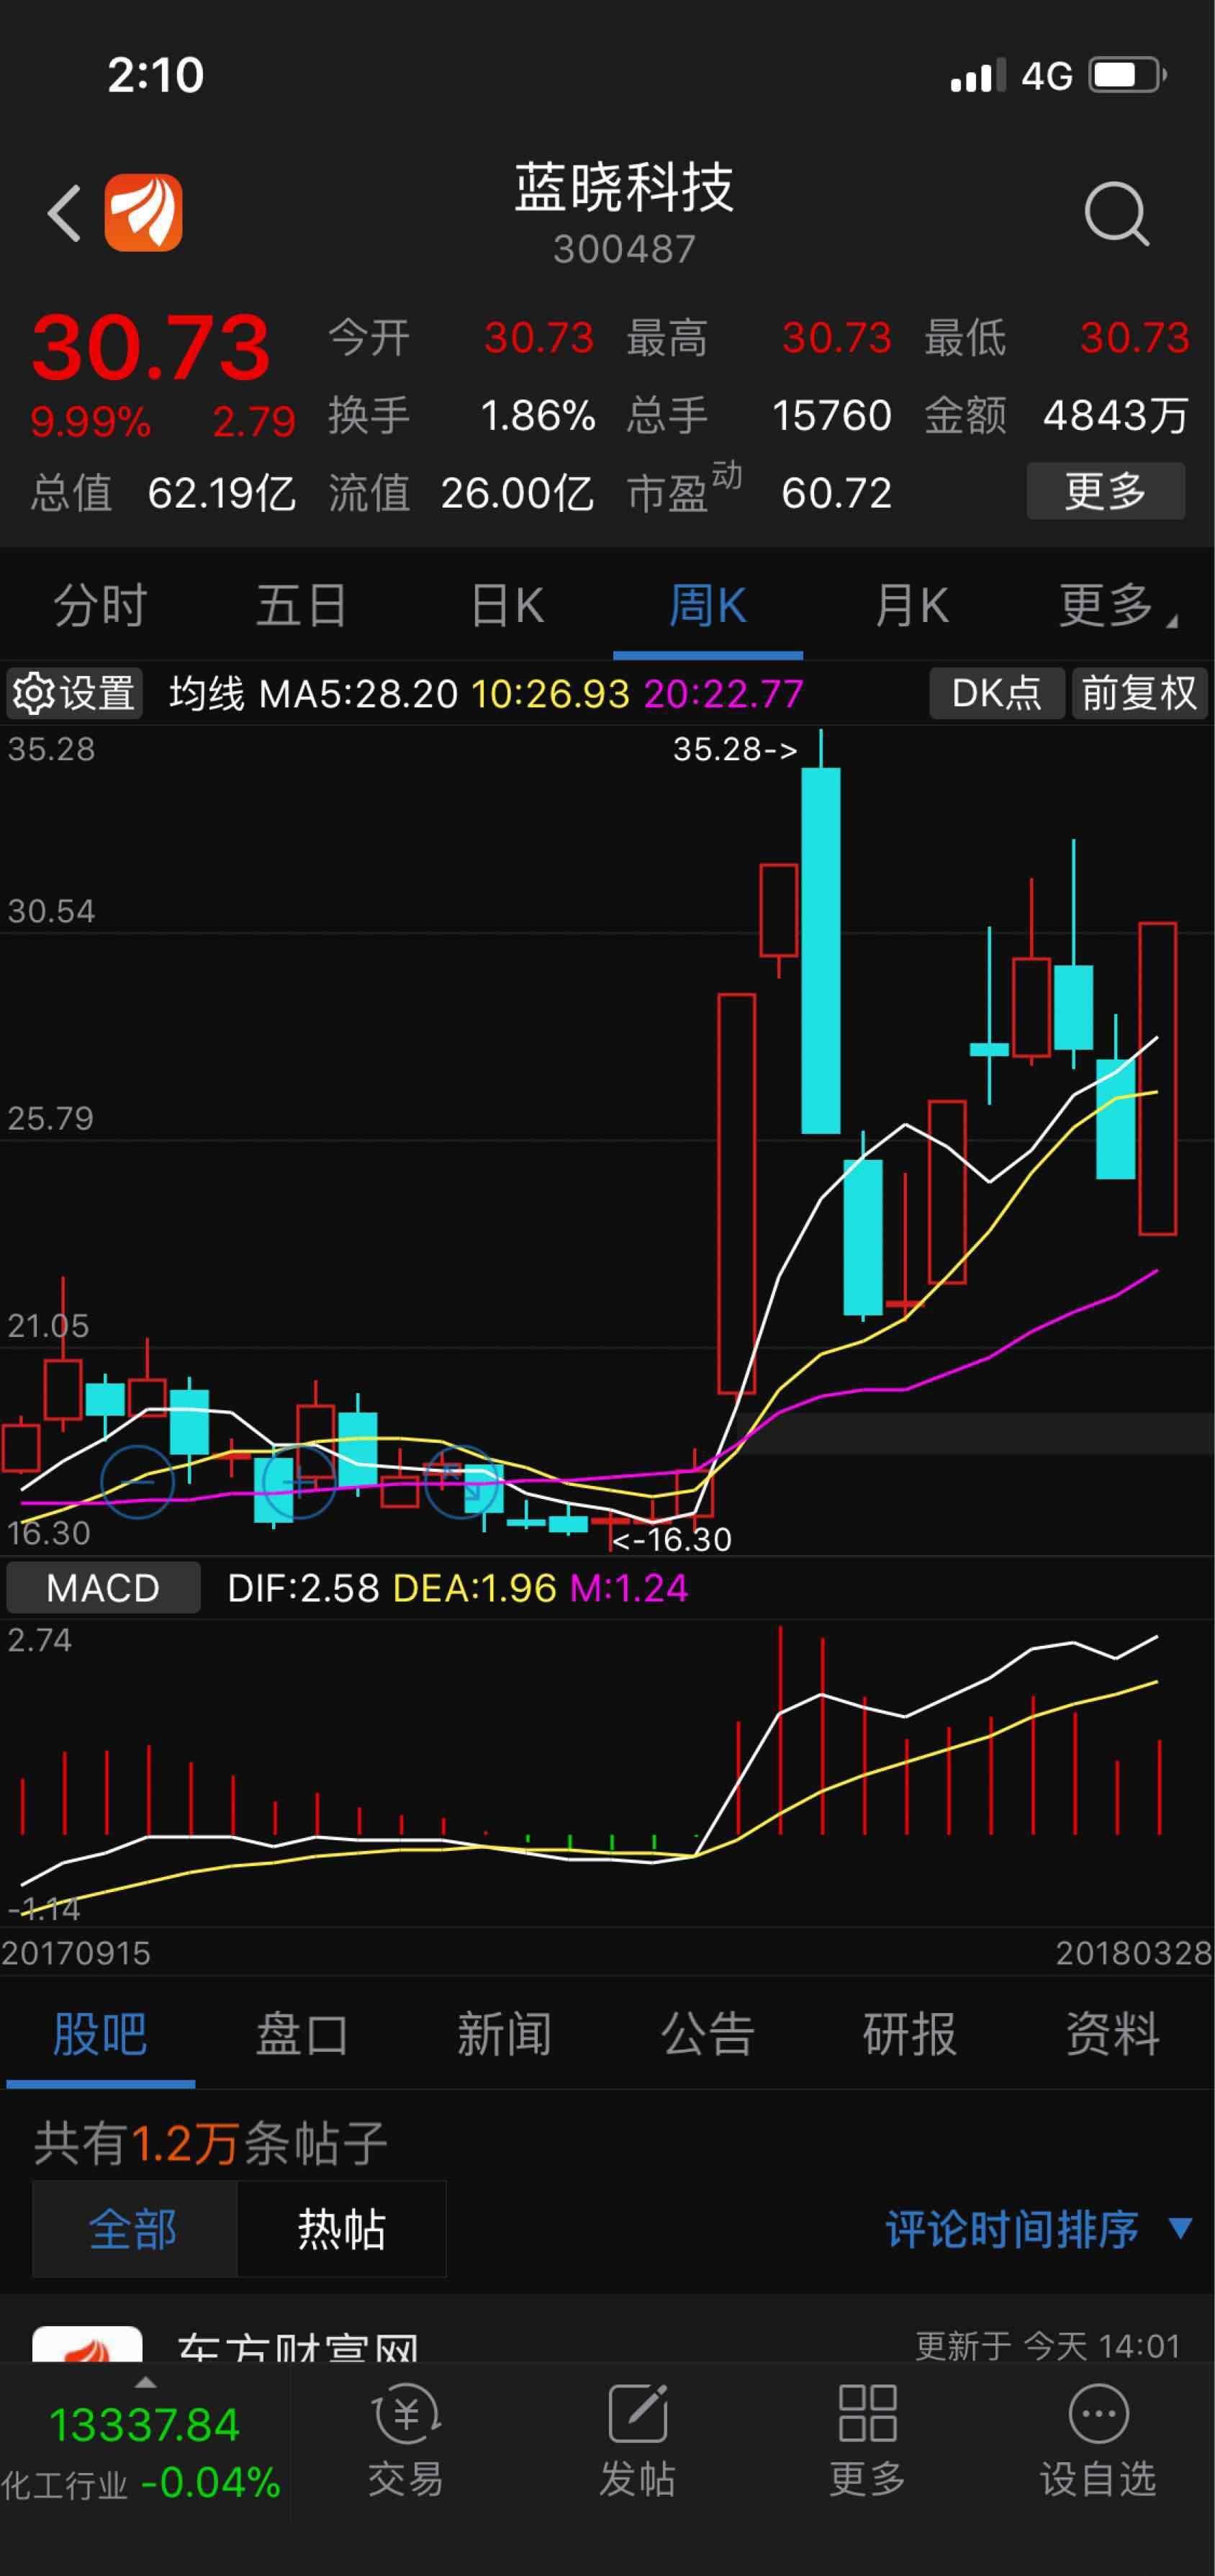Tap the 共有1.2万条帖子 count
The image size is (1215, 2576).
210,2144
